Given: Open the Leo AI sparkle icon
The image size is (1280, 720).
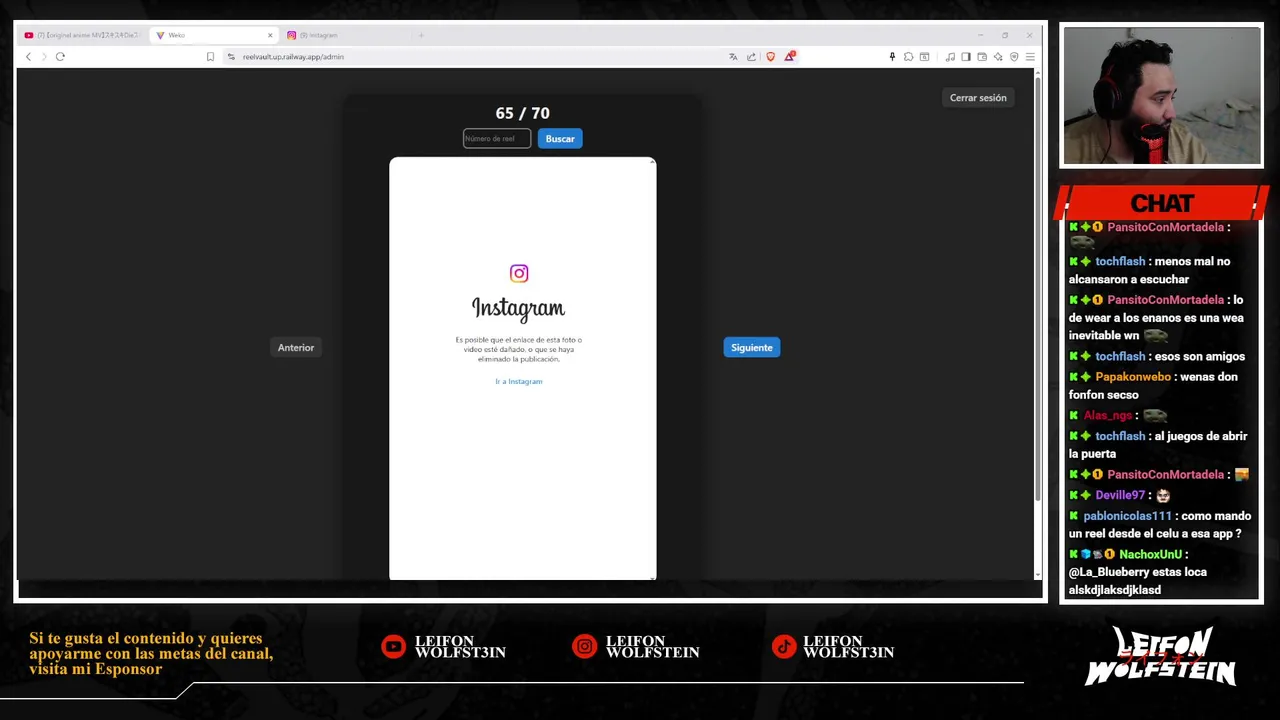Looking at the screenshot, I should (998, 57).
